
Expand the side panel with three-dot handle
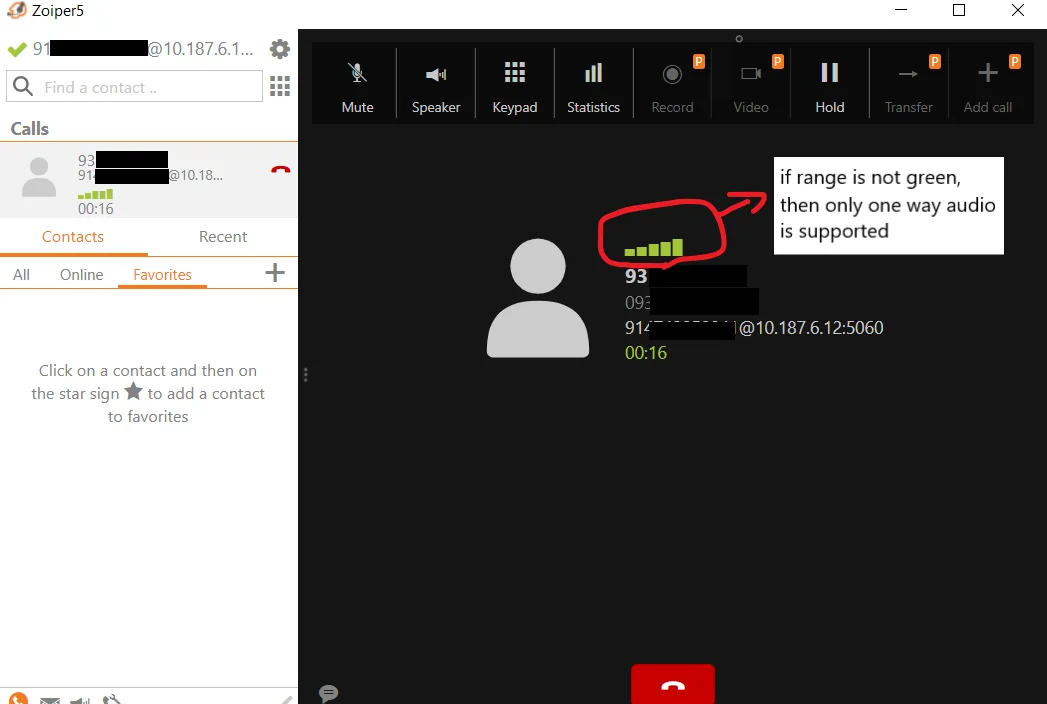click(306, 374)
